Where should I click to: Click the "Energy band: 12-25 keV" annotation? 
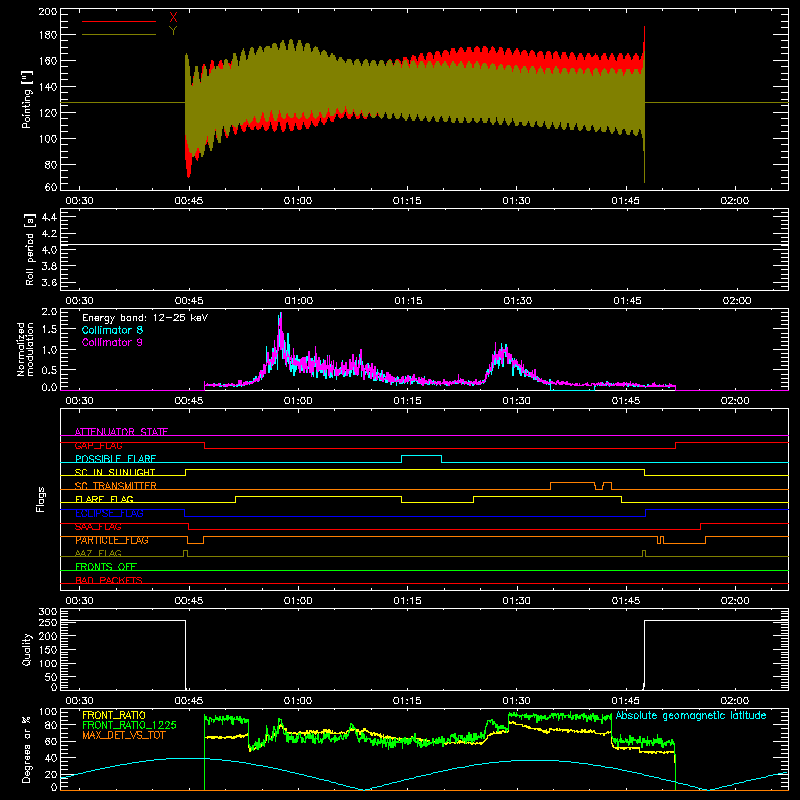click(145, 318)
